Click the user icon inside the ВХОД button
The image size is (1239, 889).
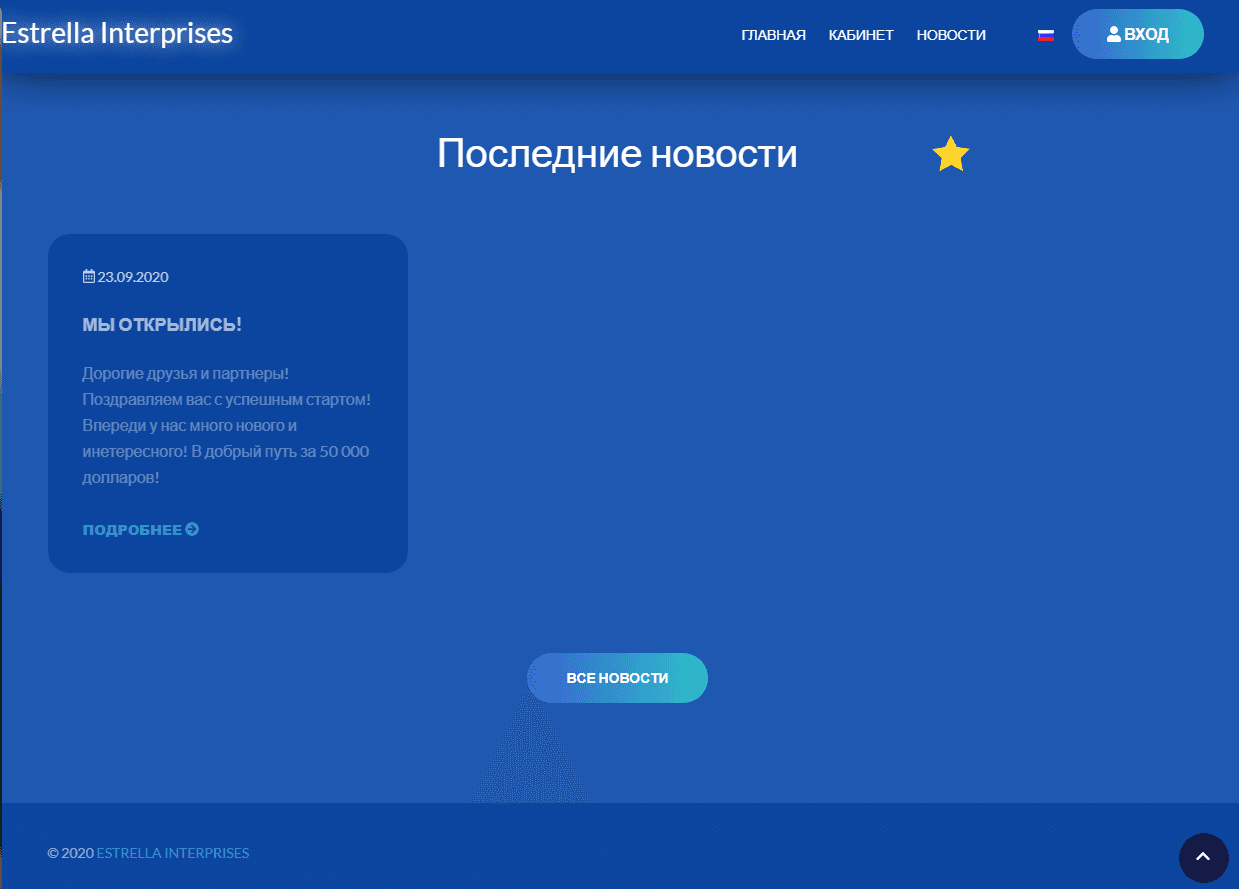coord(1113,33)
